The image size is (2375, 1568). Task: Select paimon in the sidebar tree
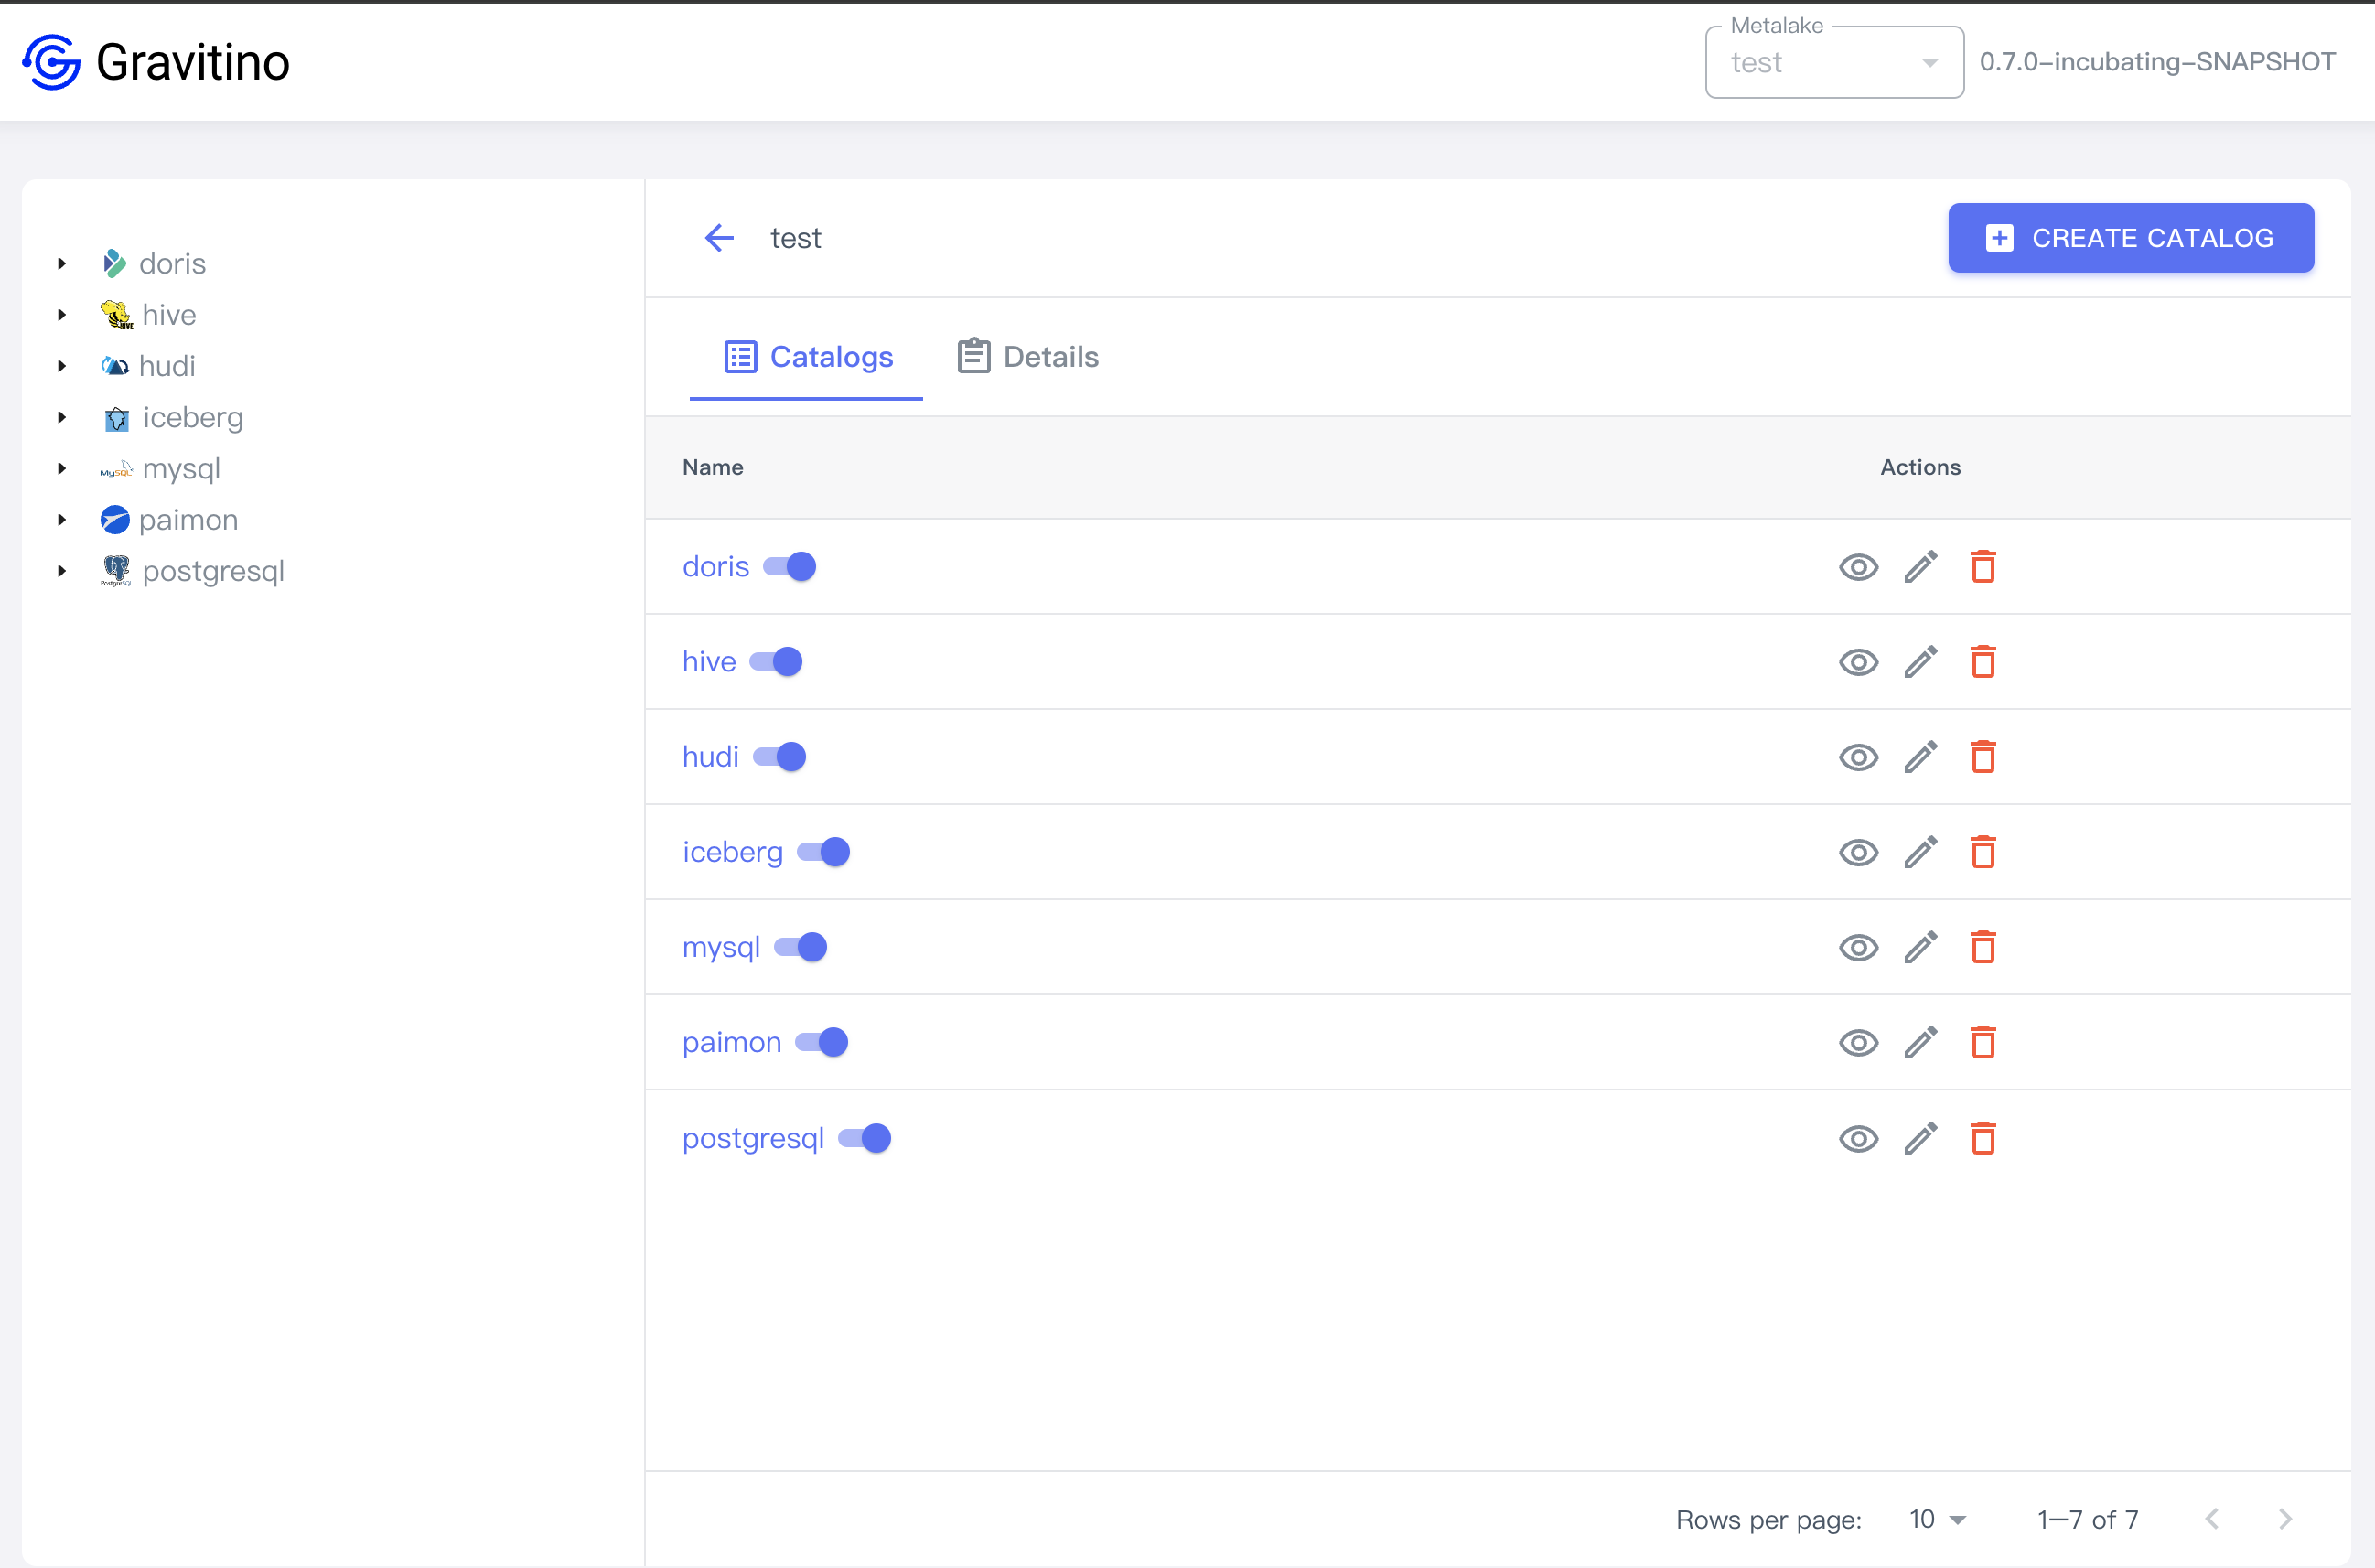pyautogui.click(x=188, y=520)
